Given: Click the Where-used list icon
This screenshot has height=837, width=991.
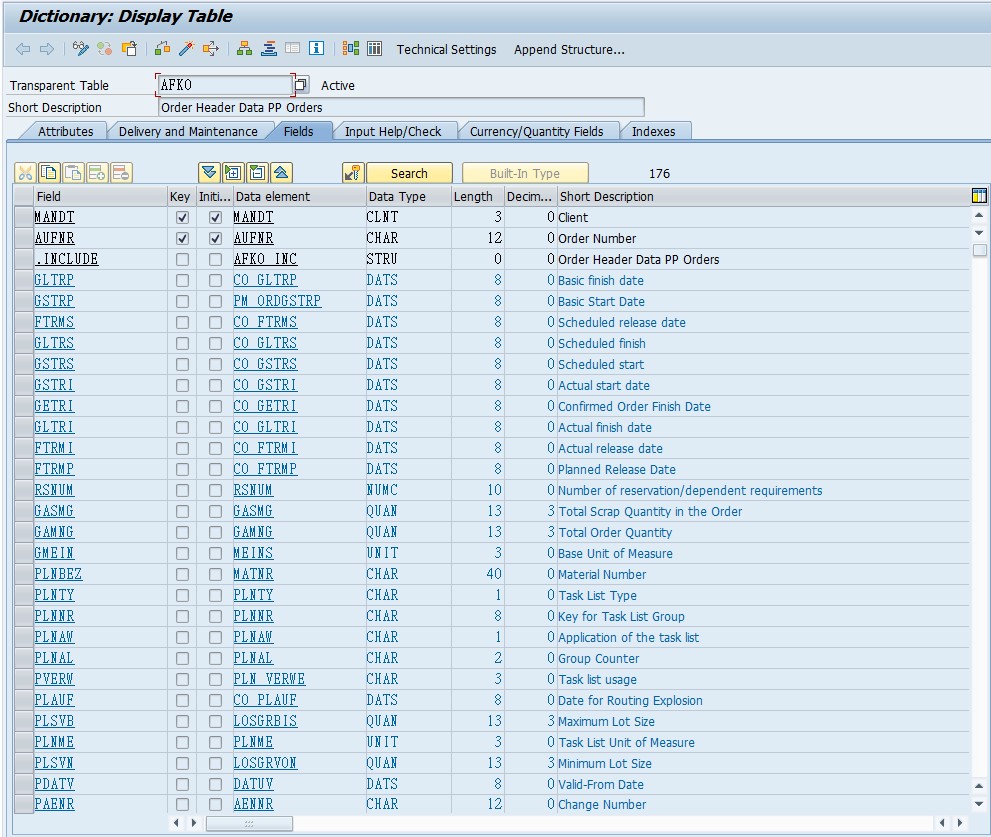Looking at the screenshot, I should pyautogui.click(x=210, y=49).
